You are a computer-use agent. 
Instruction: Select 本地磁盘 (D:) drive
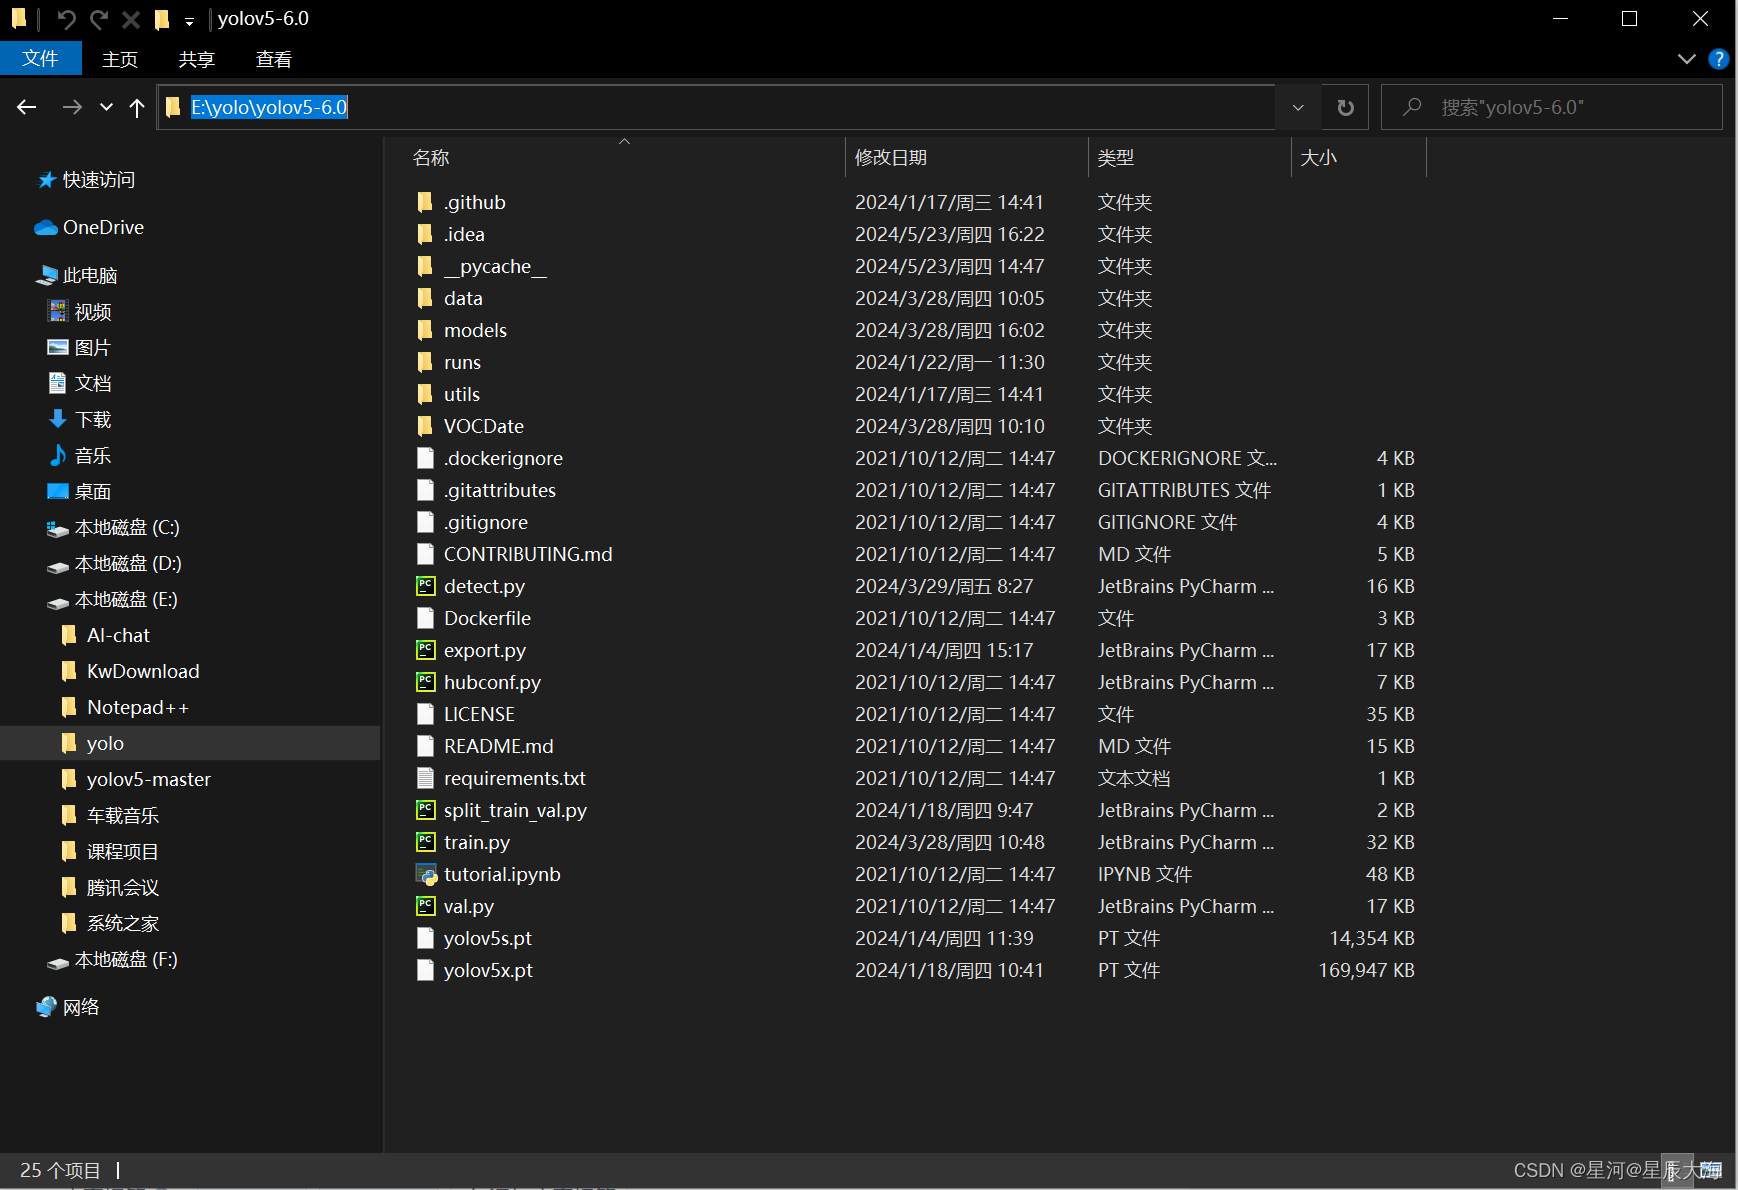(x=128, y=564)
